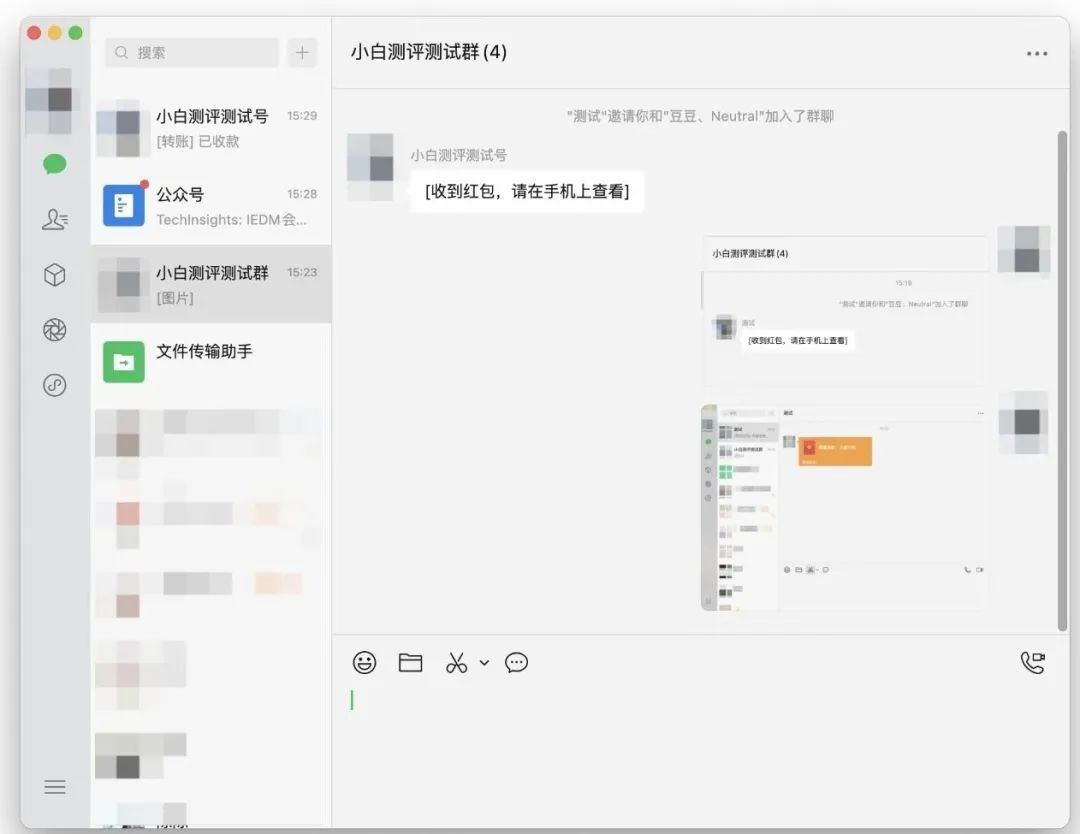Open the three-dot chat info menu
The image size is (1080, 834).
click(1036, 54)
